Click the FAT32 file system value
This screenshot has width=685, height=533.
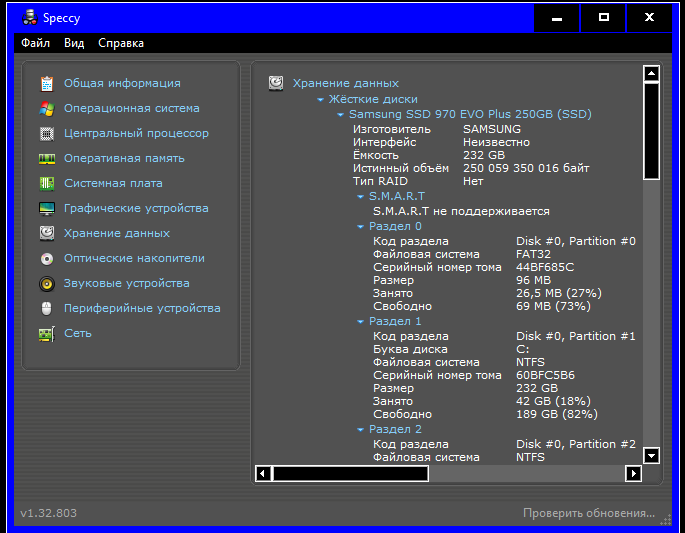click(x=533, y=254)
